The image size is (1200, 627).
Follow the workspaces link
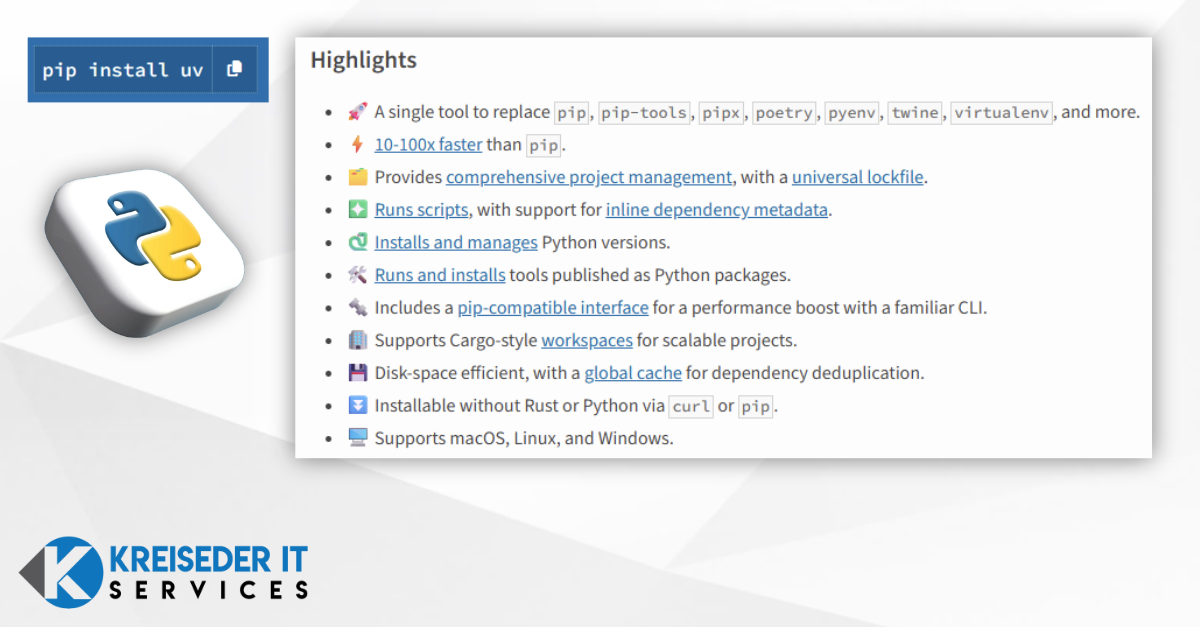point(587,340)
